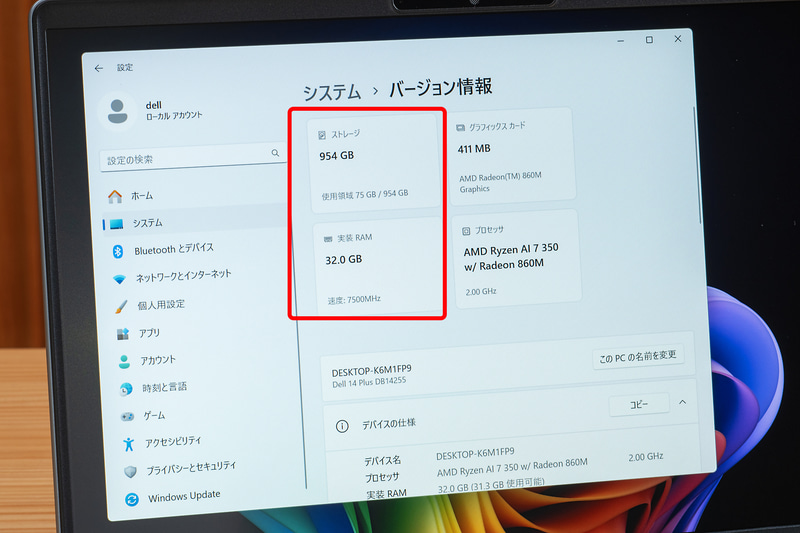Screen dimensions: 800x533
Task: Open the プロセッサ AMD Ryzen card
Action: click(x=516, y=259)
